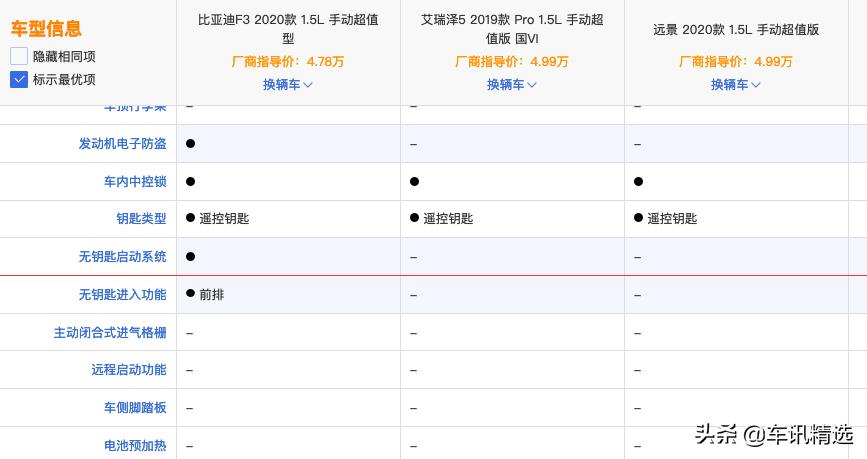Click the 主动闭合式进气格栅 row label
Screen dimensions: 867x459
(110, 333)
